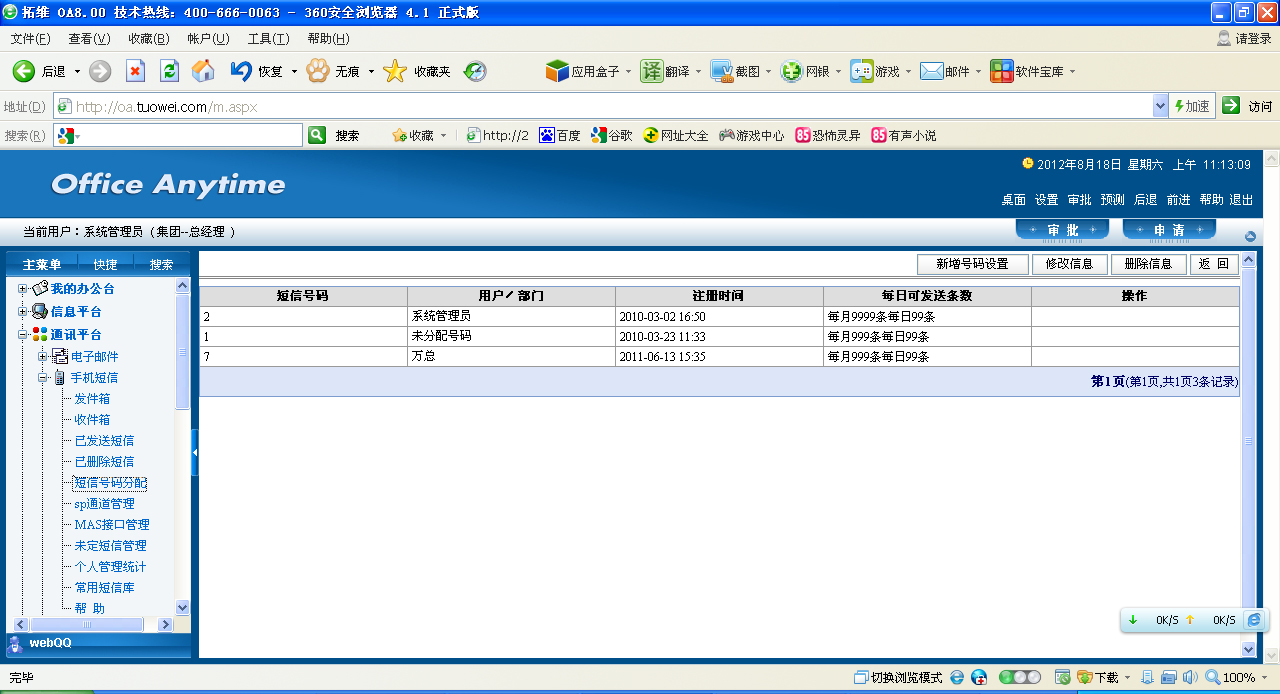Switch to the 快捷 sidebar tab
Screen dimensions: 1280x694
pos(105,264)
